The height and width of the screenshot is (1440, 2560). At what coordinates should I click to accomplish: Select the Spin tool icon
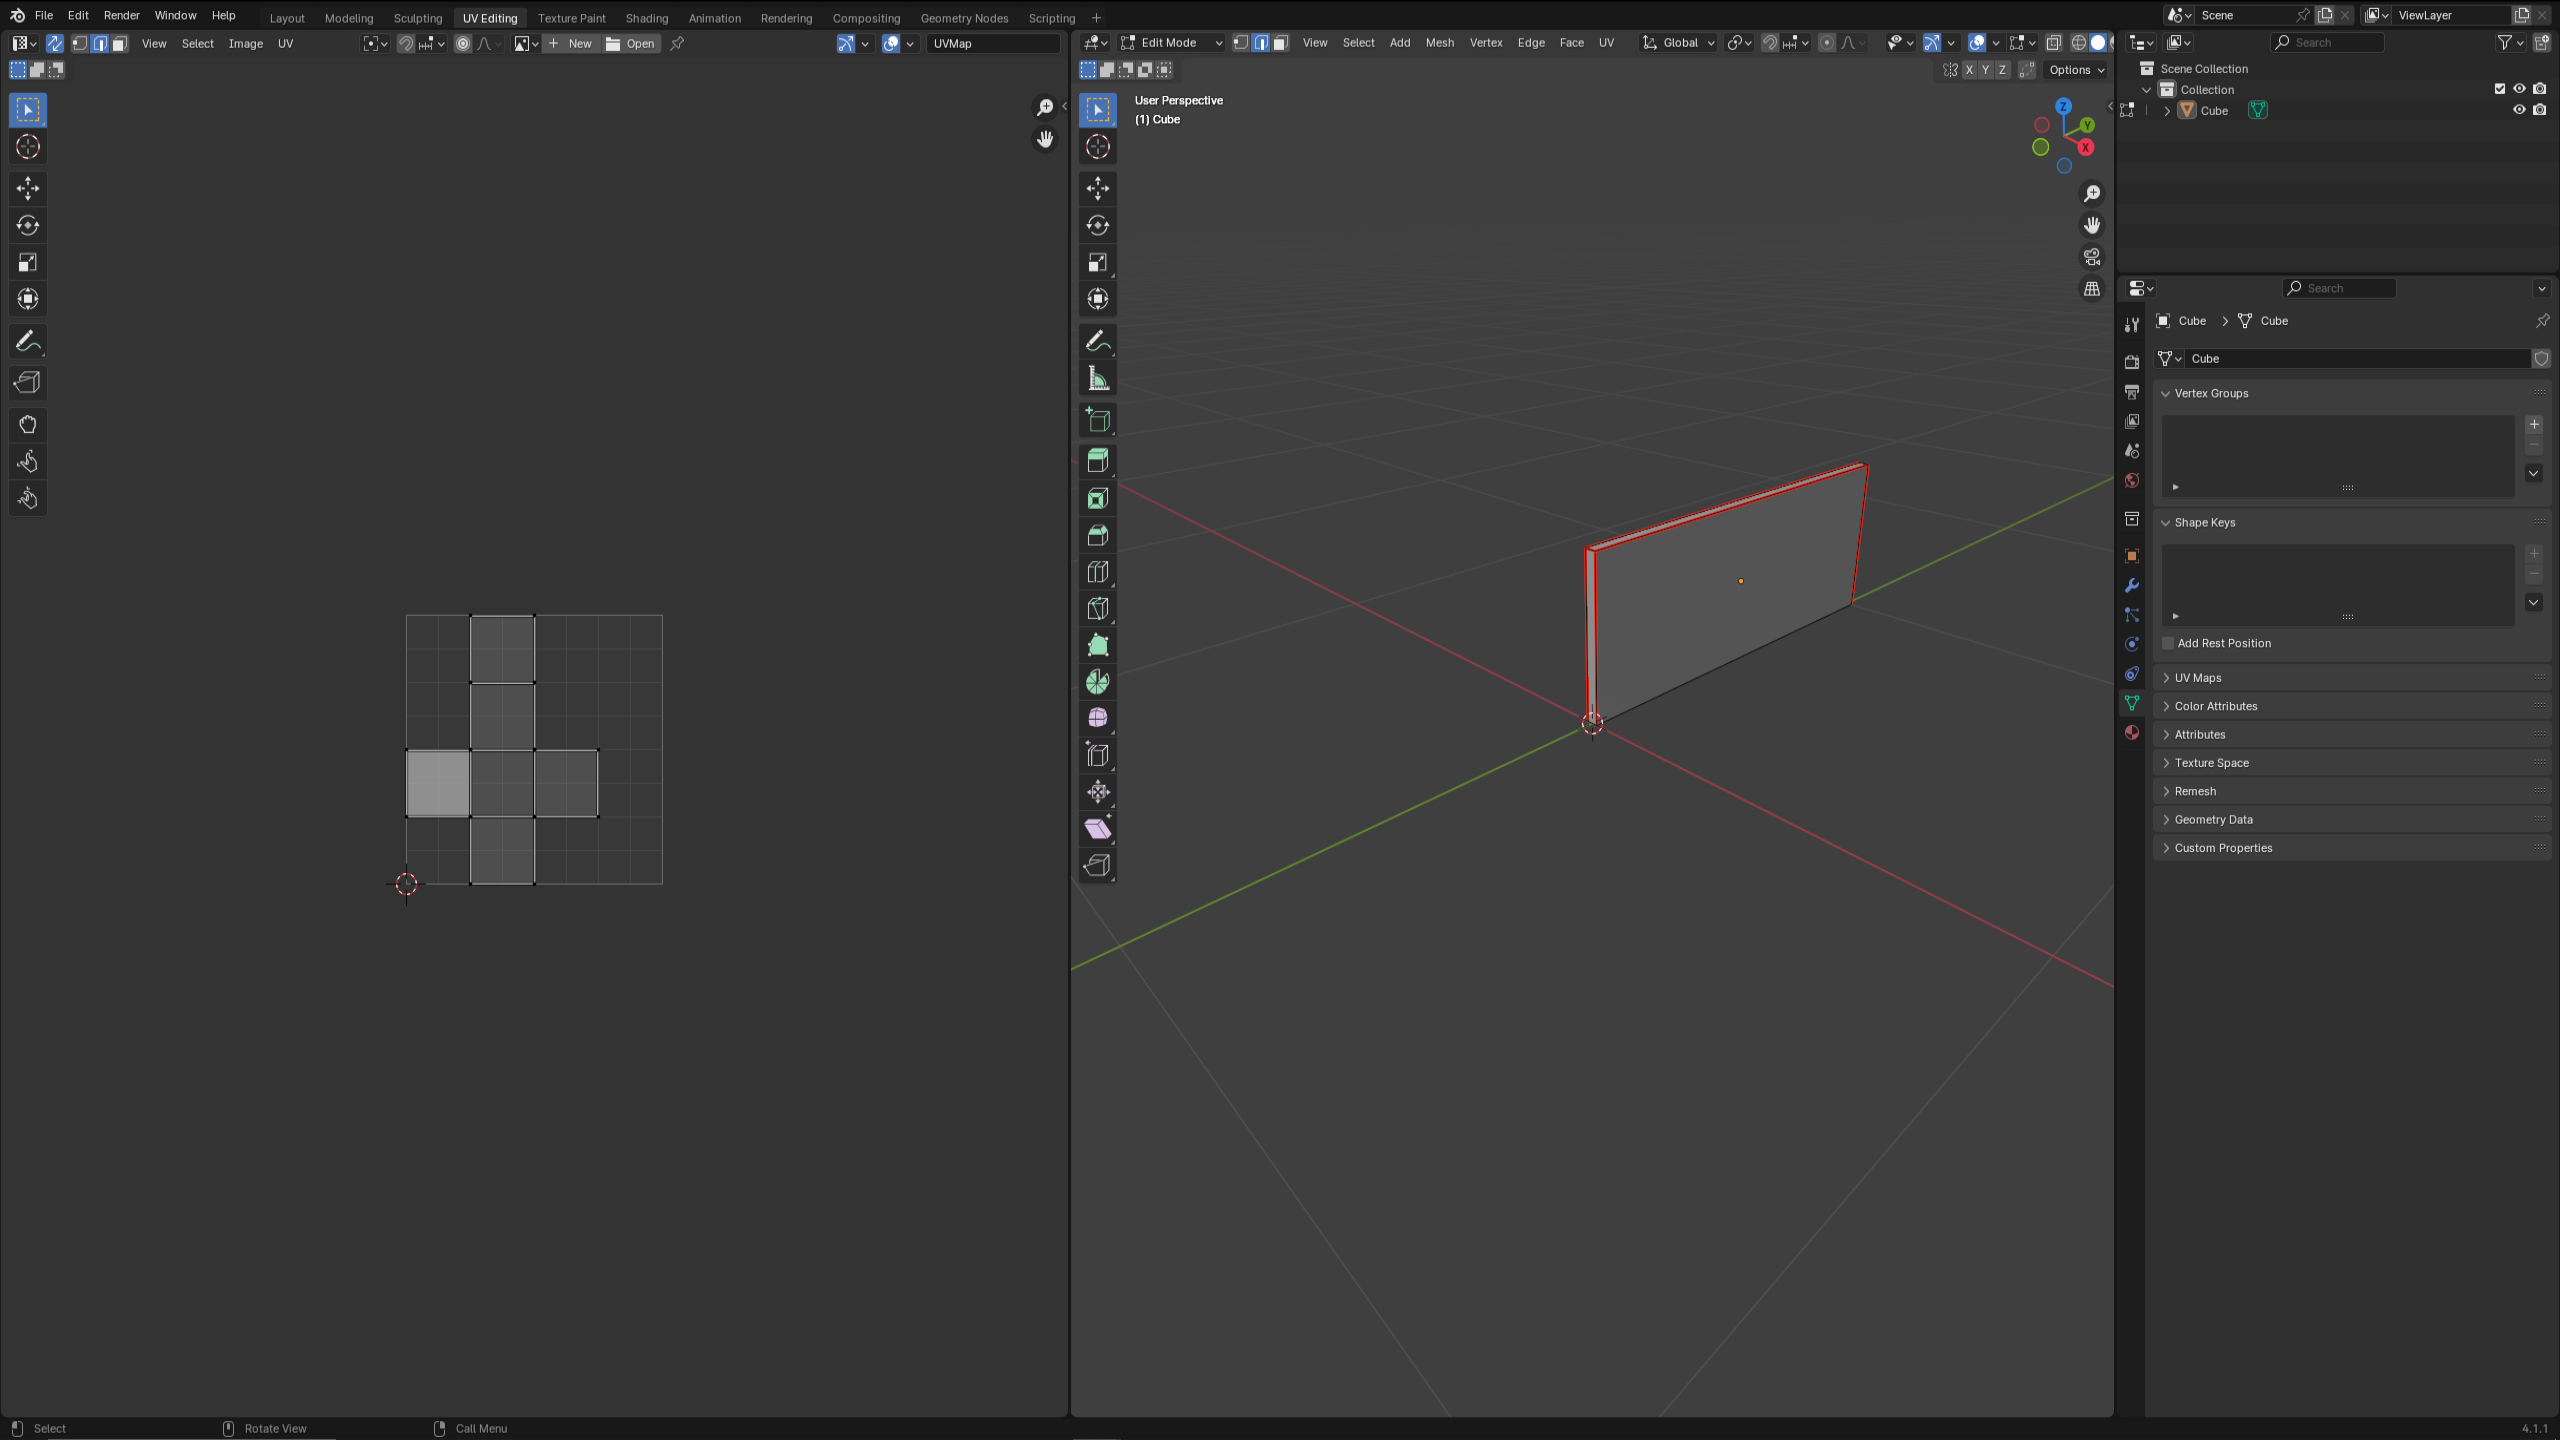click(x=1097, y=682)
